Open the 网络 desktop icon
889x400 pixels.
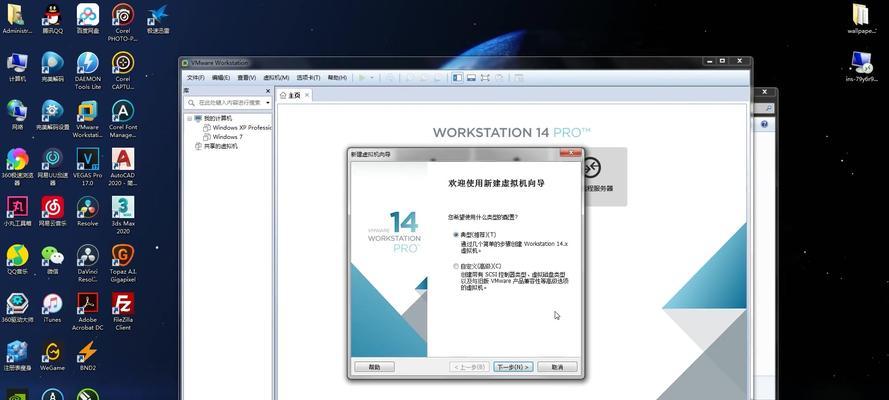pyautogui.click(x=18, y=116)
